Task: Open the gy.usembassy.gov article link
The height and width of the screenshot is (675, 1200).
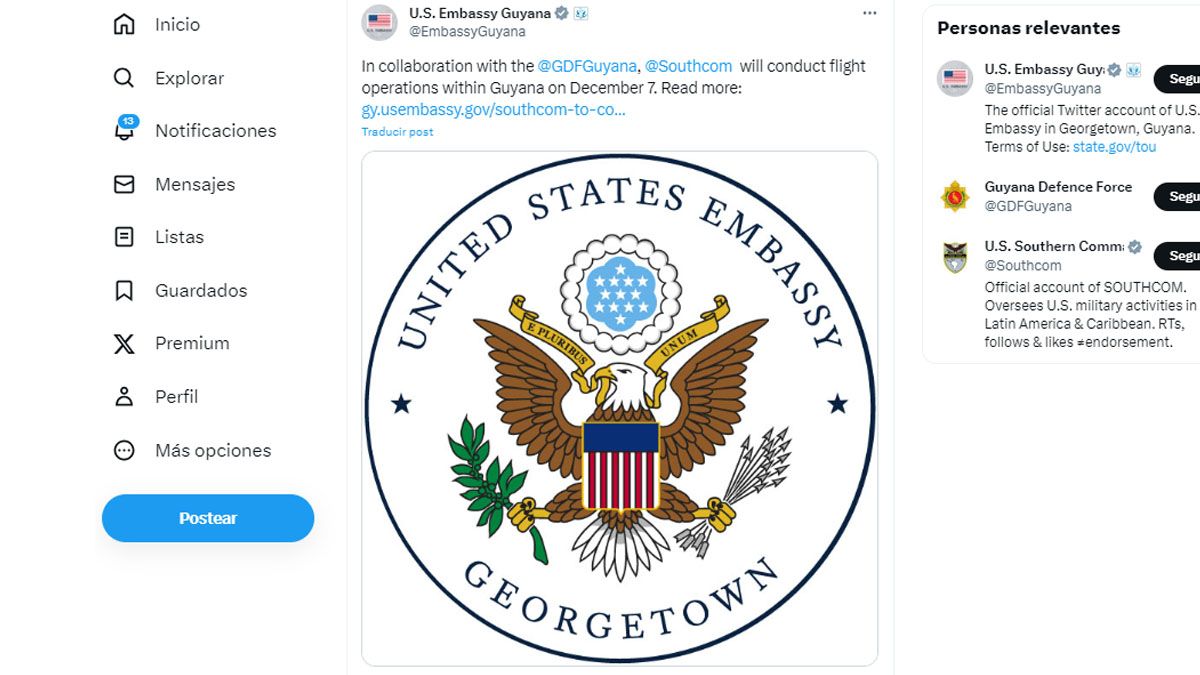Action: (493, 109)
